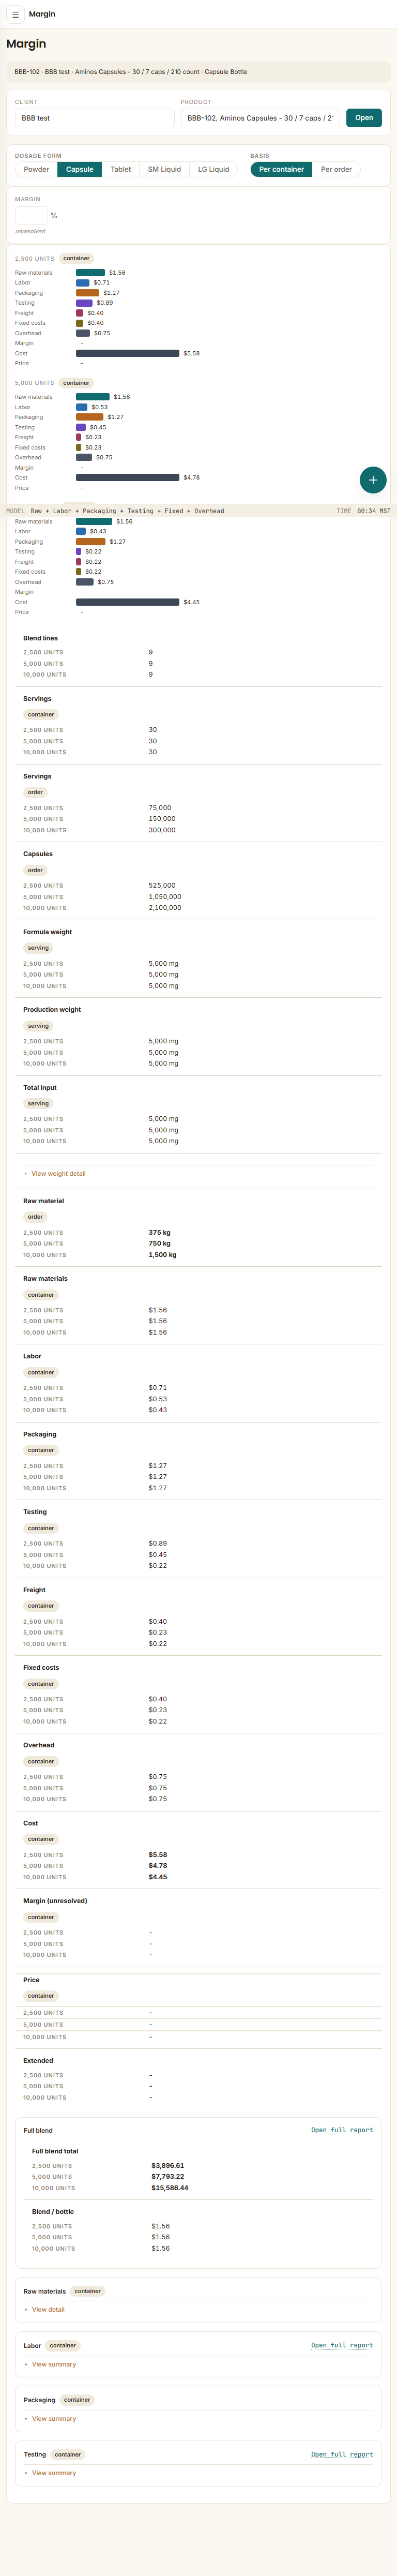The image size is (397, 2576).
Task: Click the Client input field
Action: 95,118
